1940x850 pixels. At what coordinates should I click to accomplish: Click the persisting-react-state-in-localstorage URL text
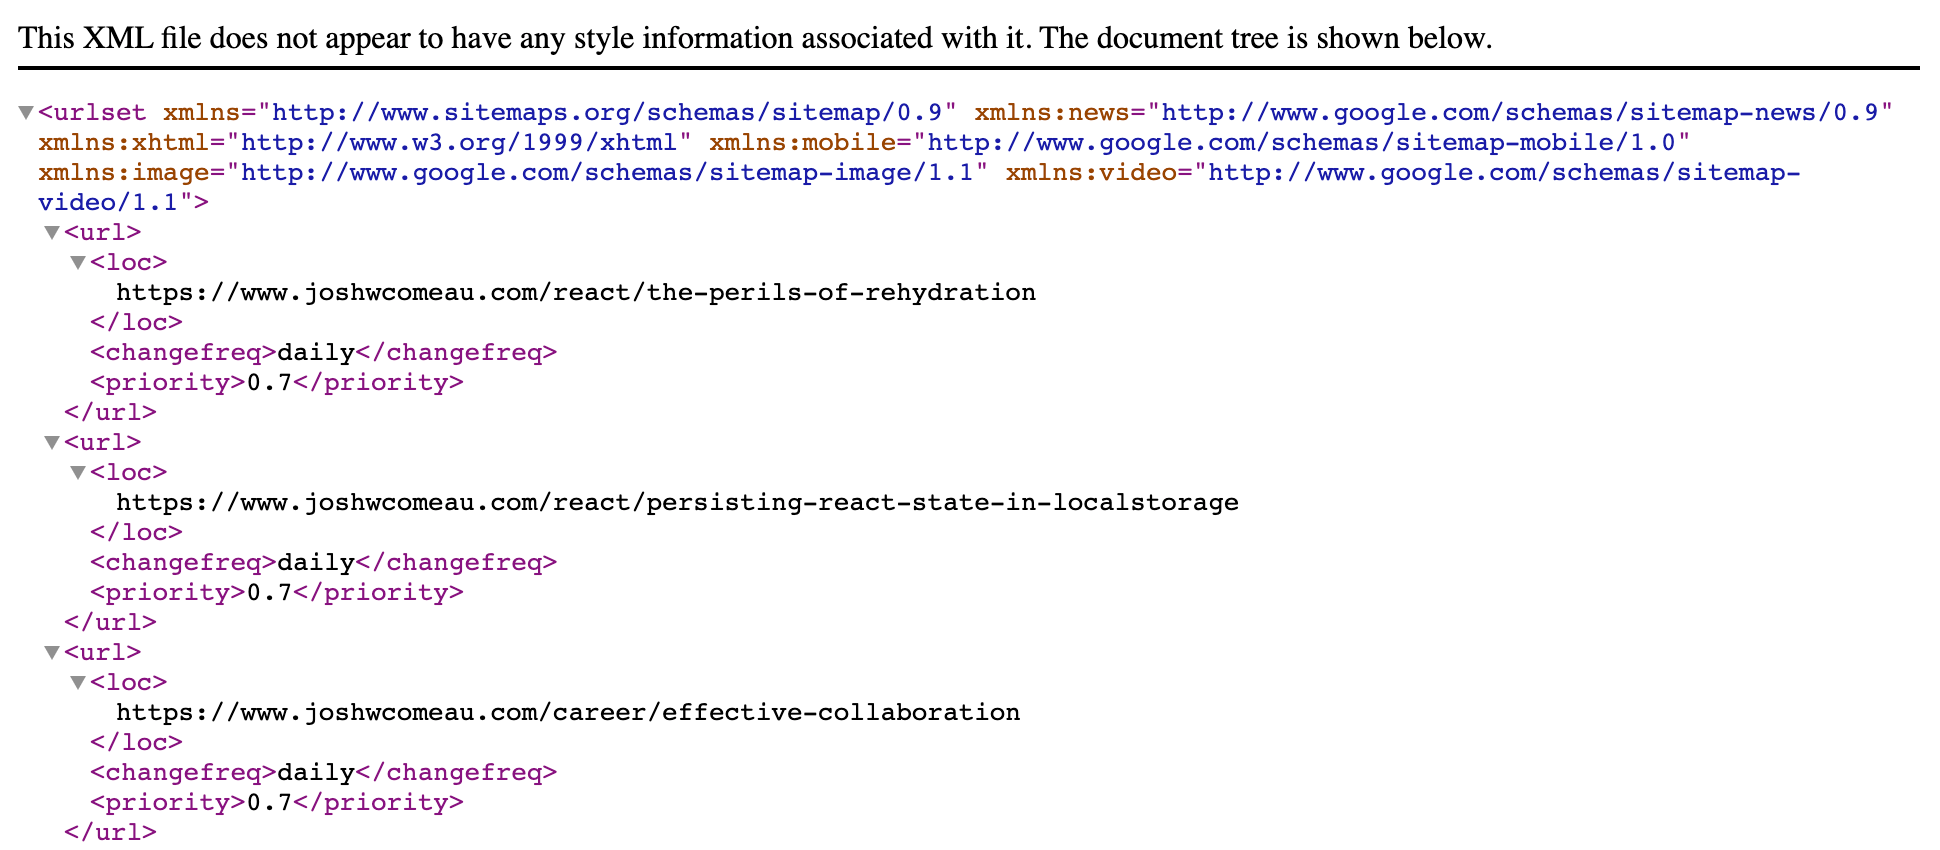click(x=677, y=502)
